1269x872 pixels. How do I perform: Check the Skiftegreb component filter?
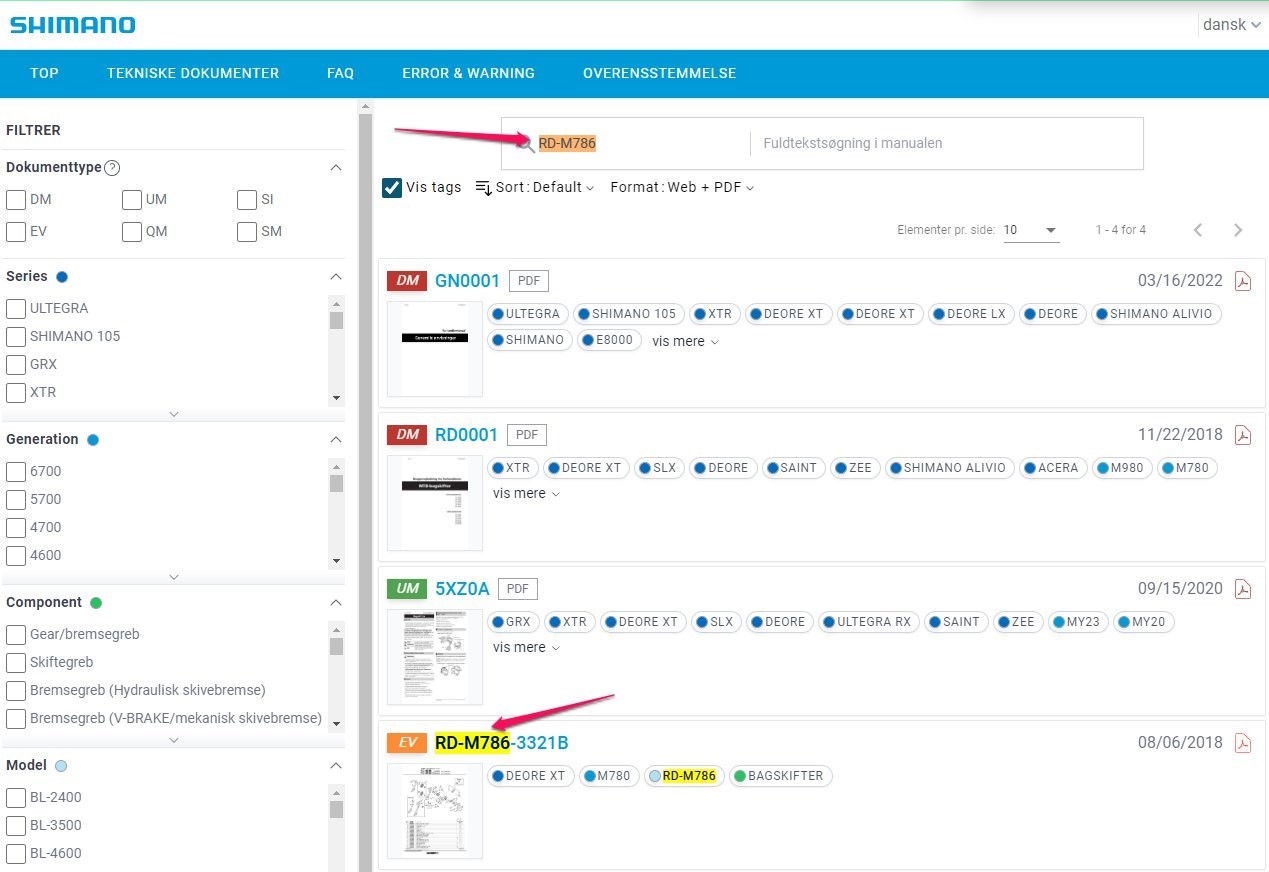point(16,662)
